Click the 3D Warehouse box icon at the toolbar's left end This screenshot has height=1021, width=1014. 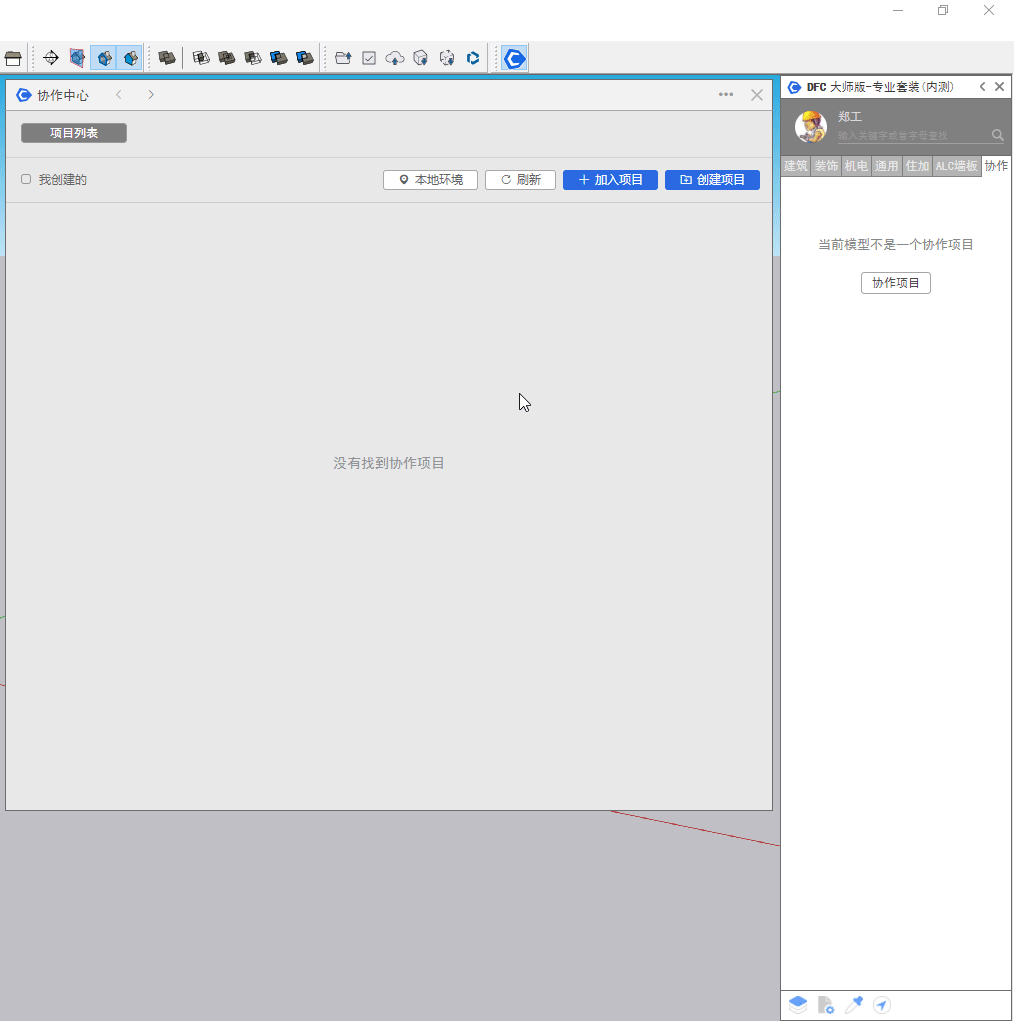coord(13,58)
